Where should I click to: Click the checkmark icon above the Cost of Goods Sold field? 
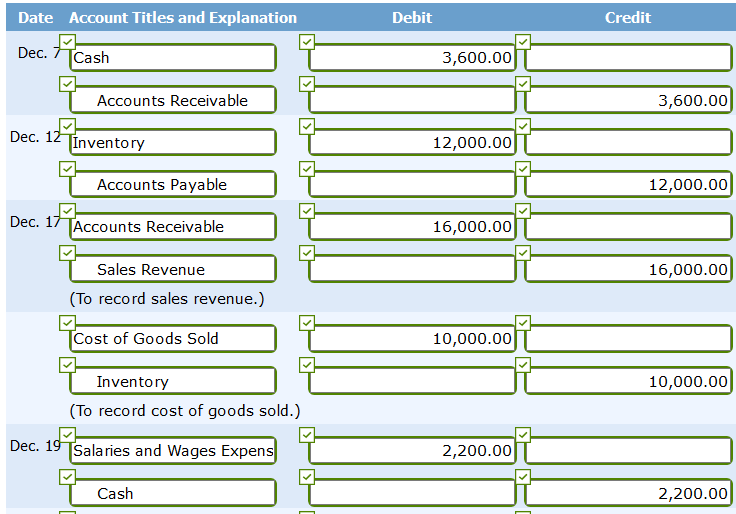(x=68, y=322)
